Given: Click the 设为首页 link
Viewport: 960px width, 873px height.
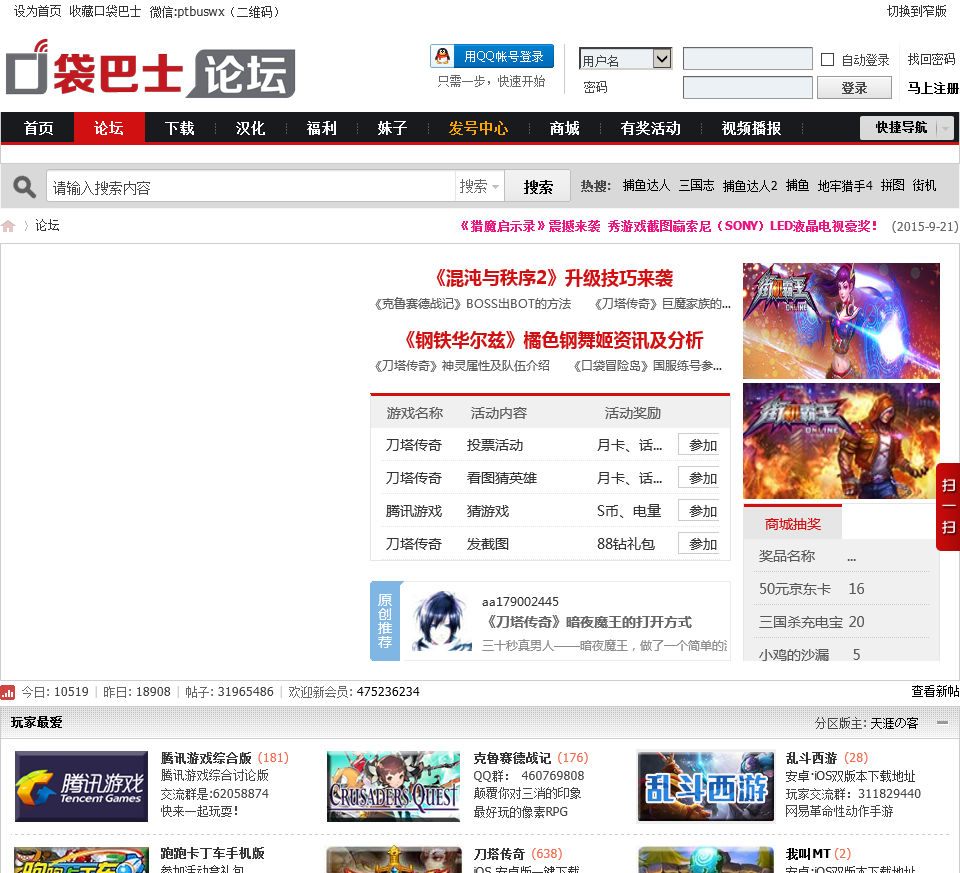Looking at the screenshot, I should click(x=37, y=11).
